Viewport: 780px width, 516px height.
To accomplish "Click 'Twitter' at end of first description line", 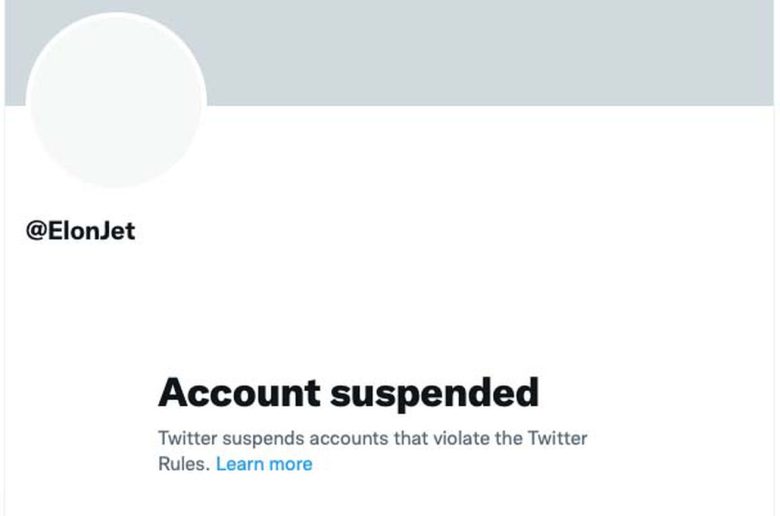I will (558, 438).
